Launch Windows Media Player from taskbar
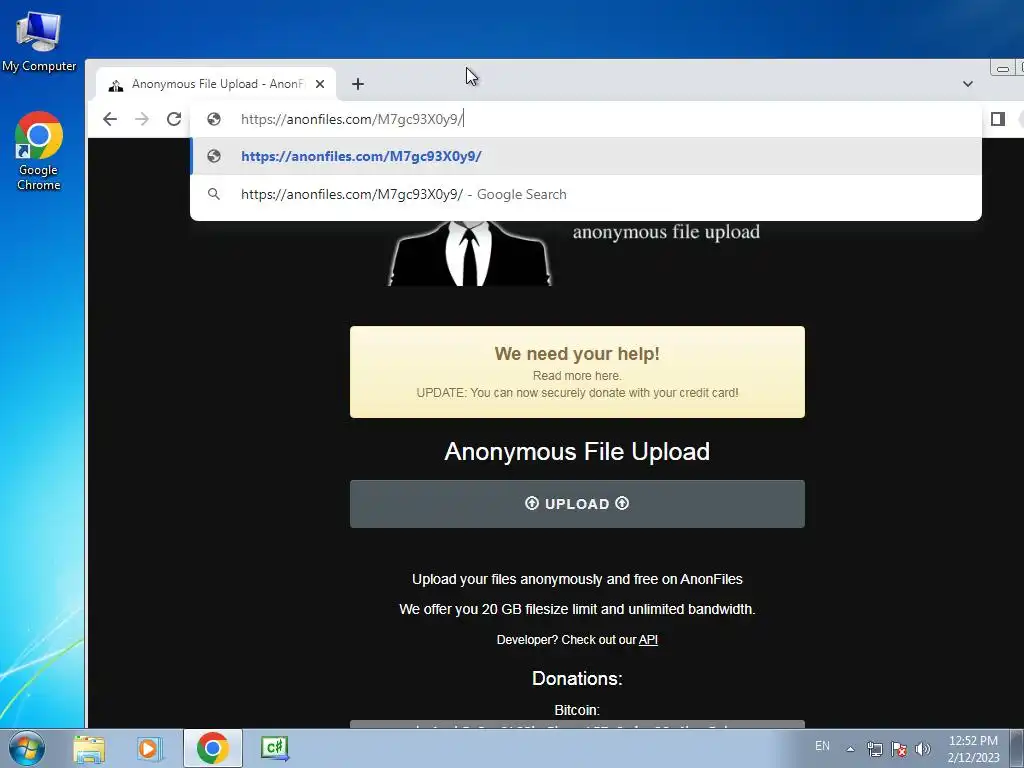This screenshot has width=1024, height=768. click(x=149, y=748)
